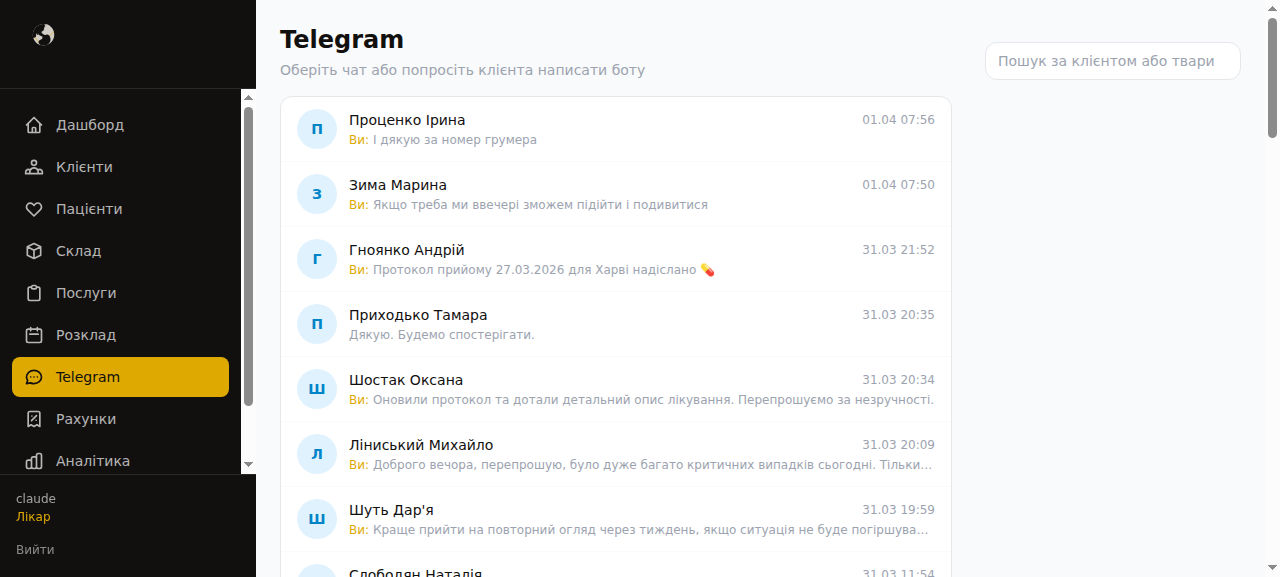Viewport: 1280px width, 577px height.
Task: Click the Telegram page heading
Action: click(342, 39)
